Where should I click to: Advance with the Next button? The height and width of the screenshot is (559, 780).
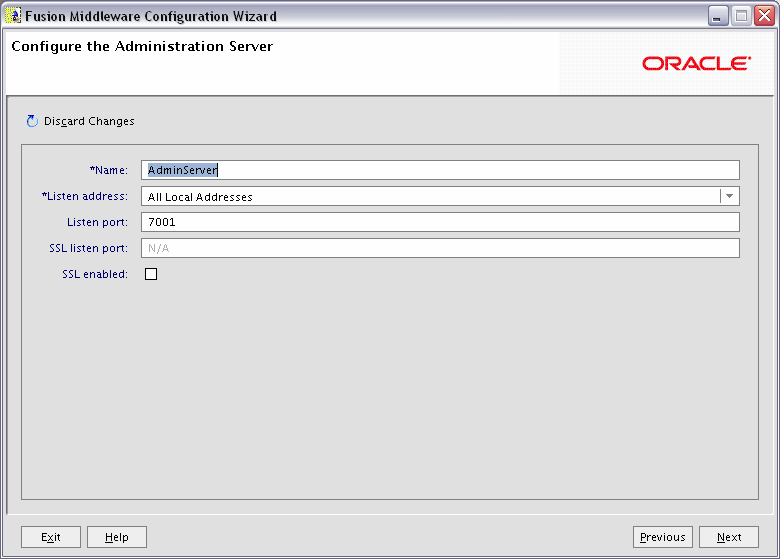coord(729,537)
